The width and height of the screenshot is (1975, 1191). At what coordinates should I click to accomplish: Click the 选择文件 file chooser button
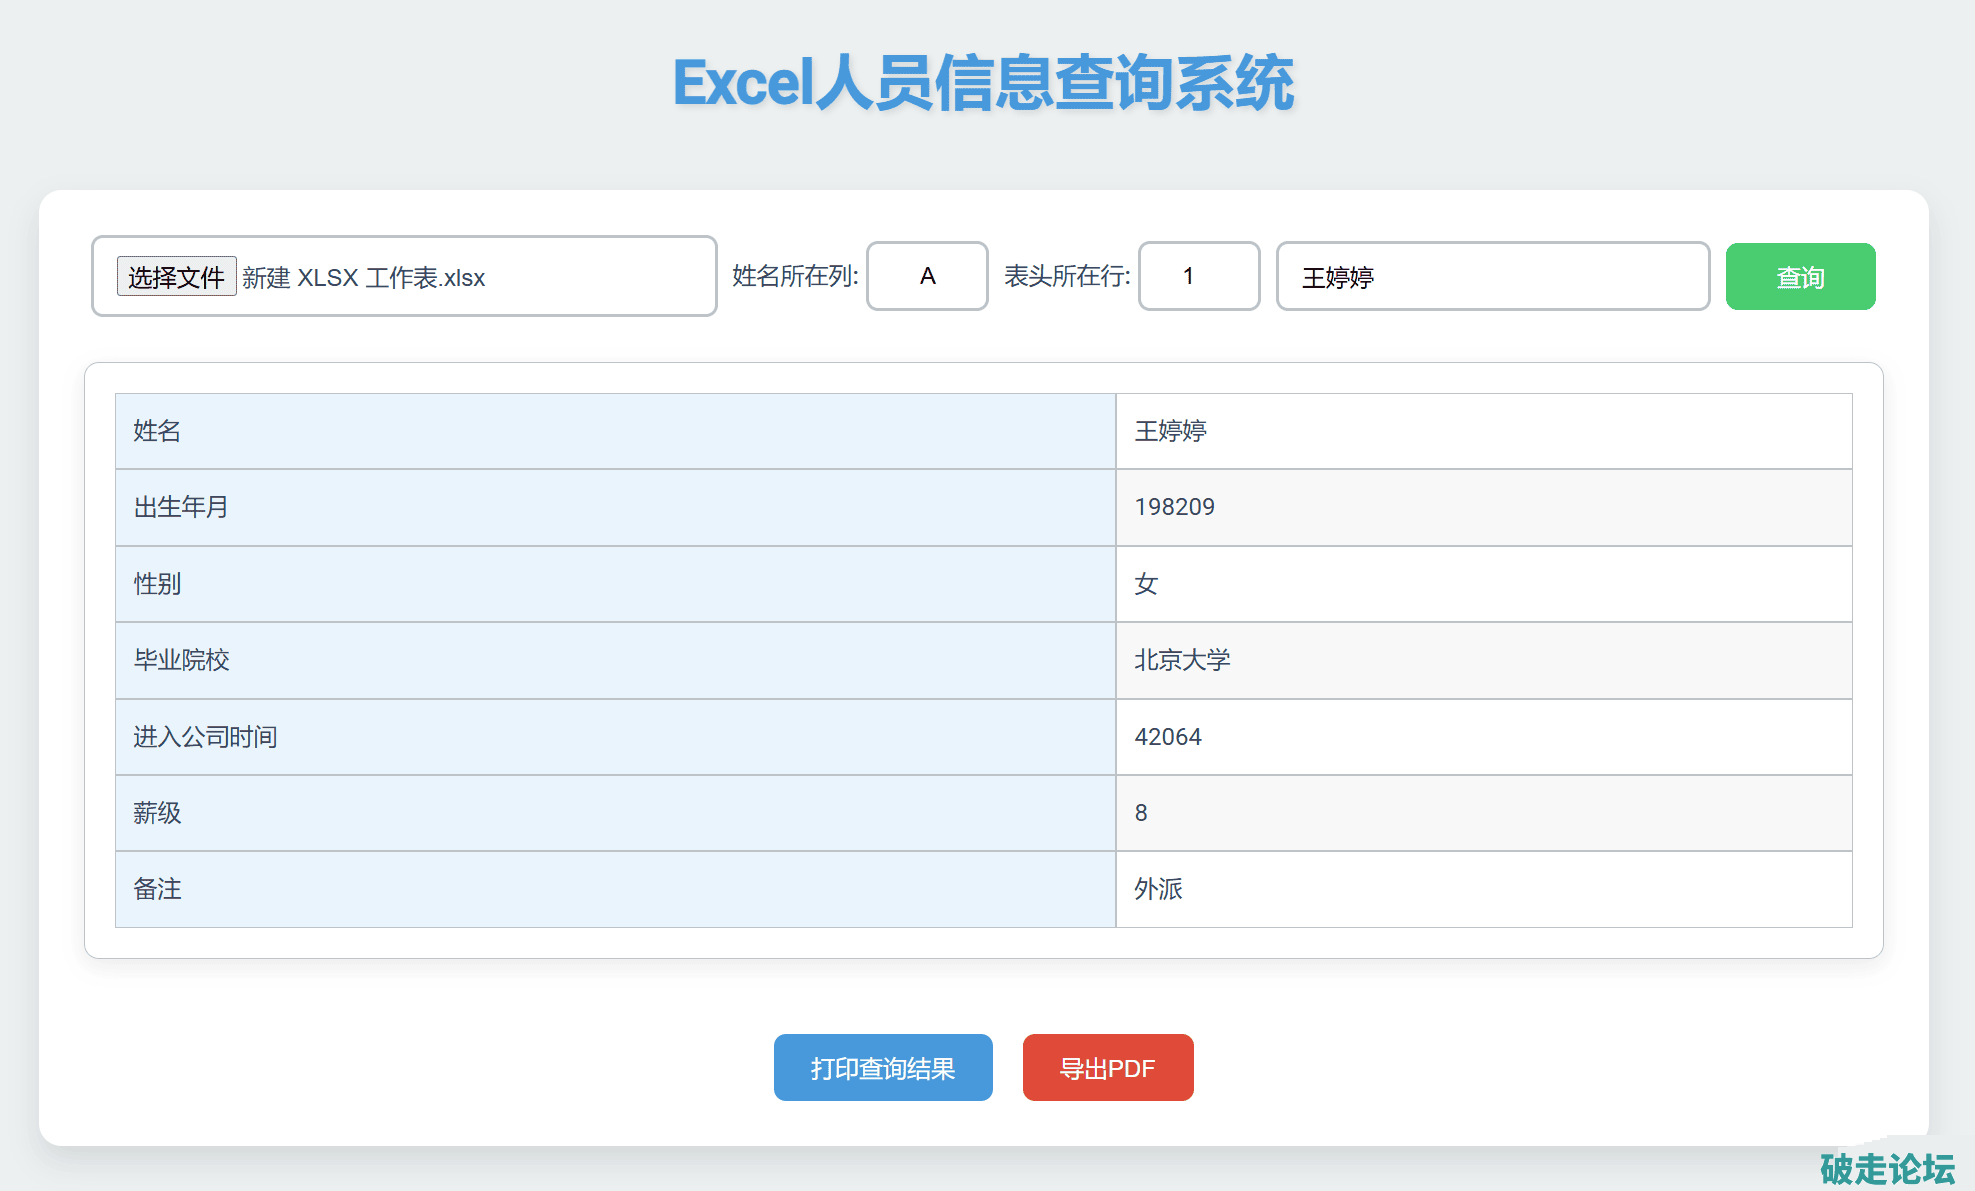pos(176,276)
